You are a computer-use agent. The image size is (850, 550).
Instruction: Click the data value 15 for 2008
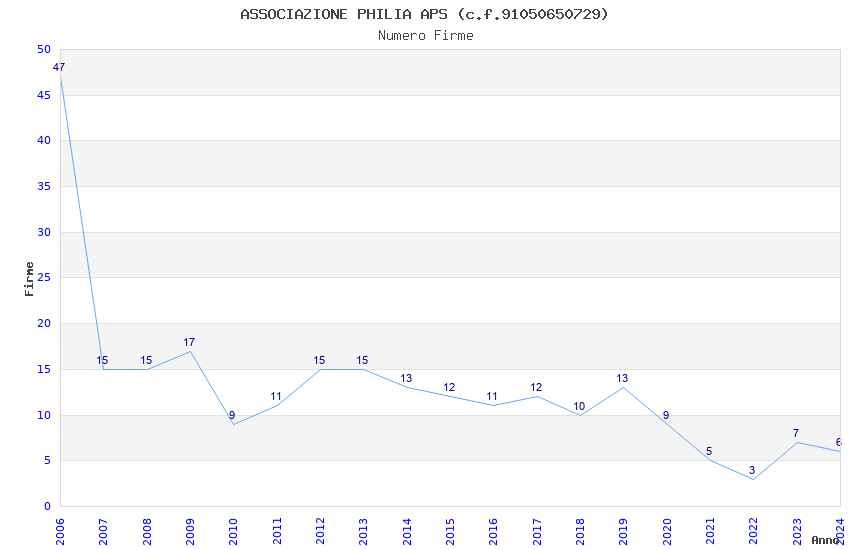point(146,360)
